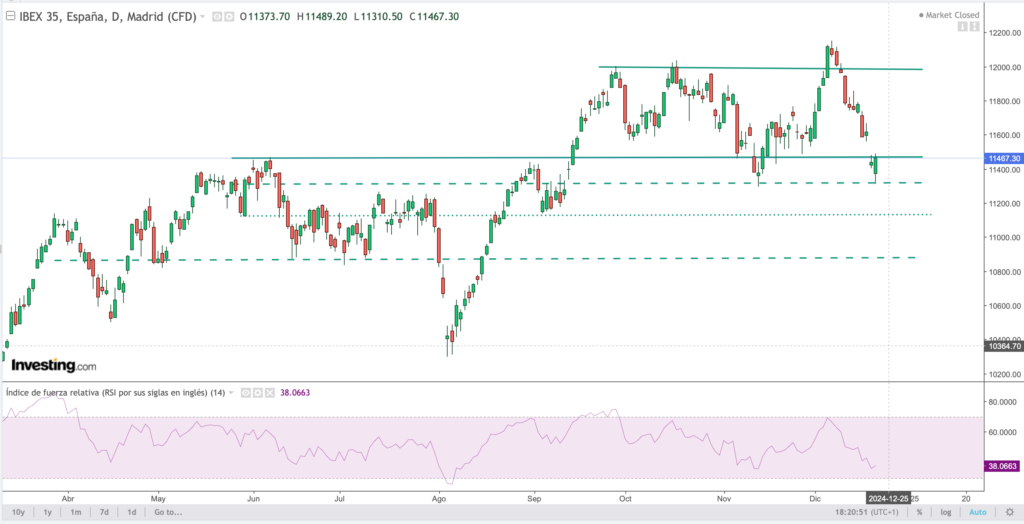Open the IBEX 35 symbol dropdown arrow
The height and width of the screenshot is (524, 1024).
[203, 17]
